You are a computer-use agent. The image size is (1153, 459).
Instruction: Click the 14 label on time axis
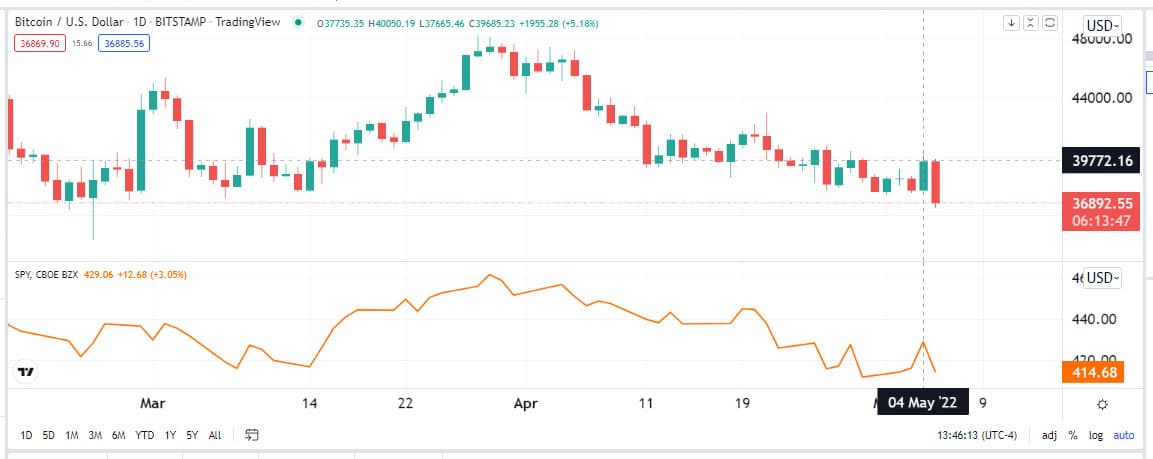(310, 403)
